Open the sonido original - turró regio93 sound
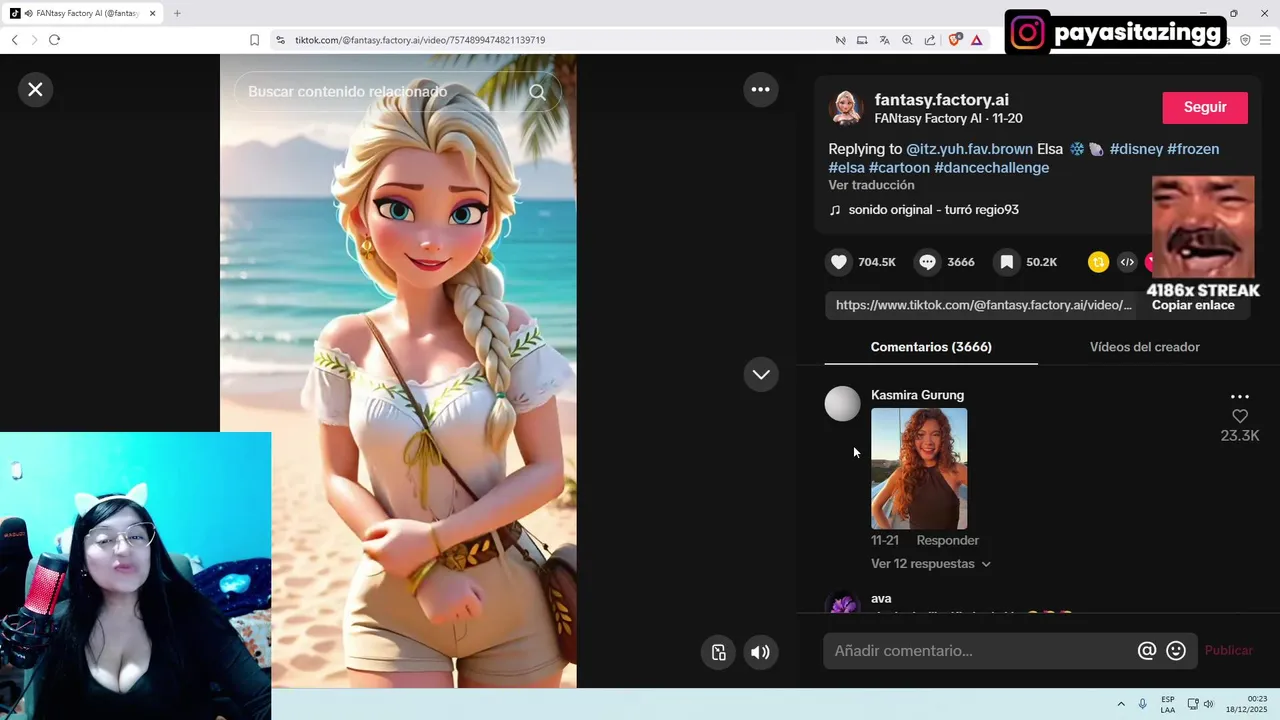The image size is (1280, 720). [x=933, y=210]
